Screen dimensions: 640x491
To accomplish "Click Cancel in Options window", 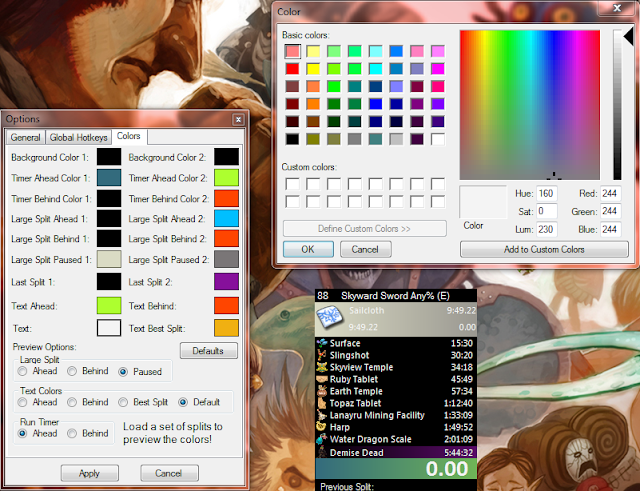I will click(169, 473).
